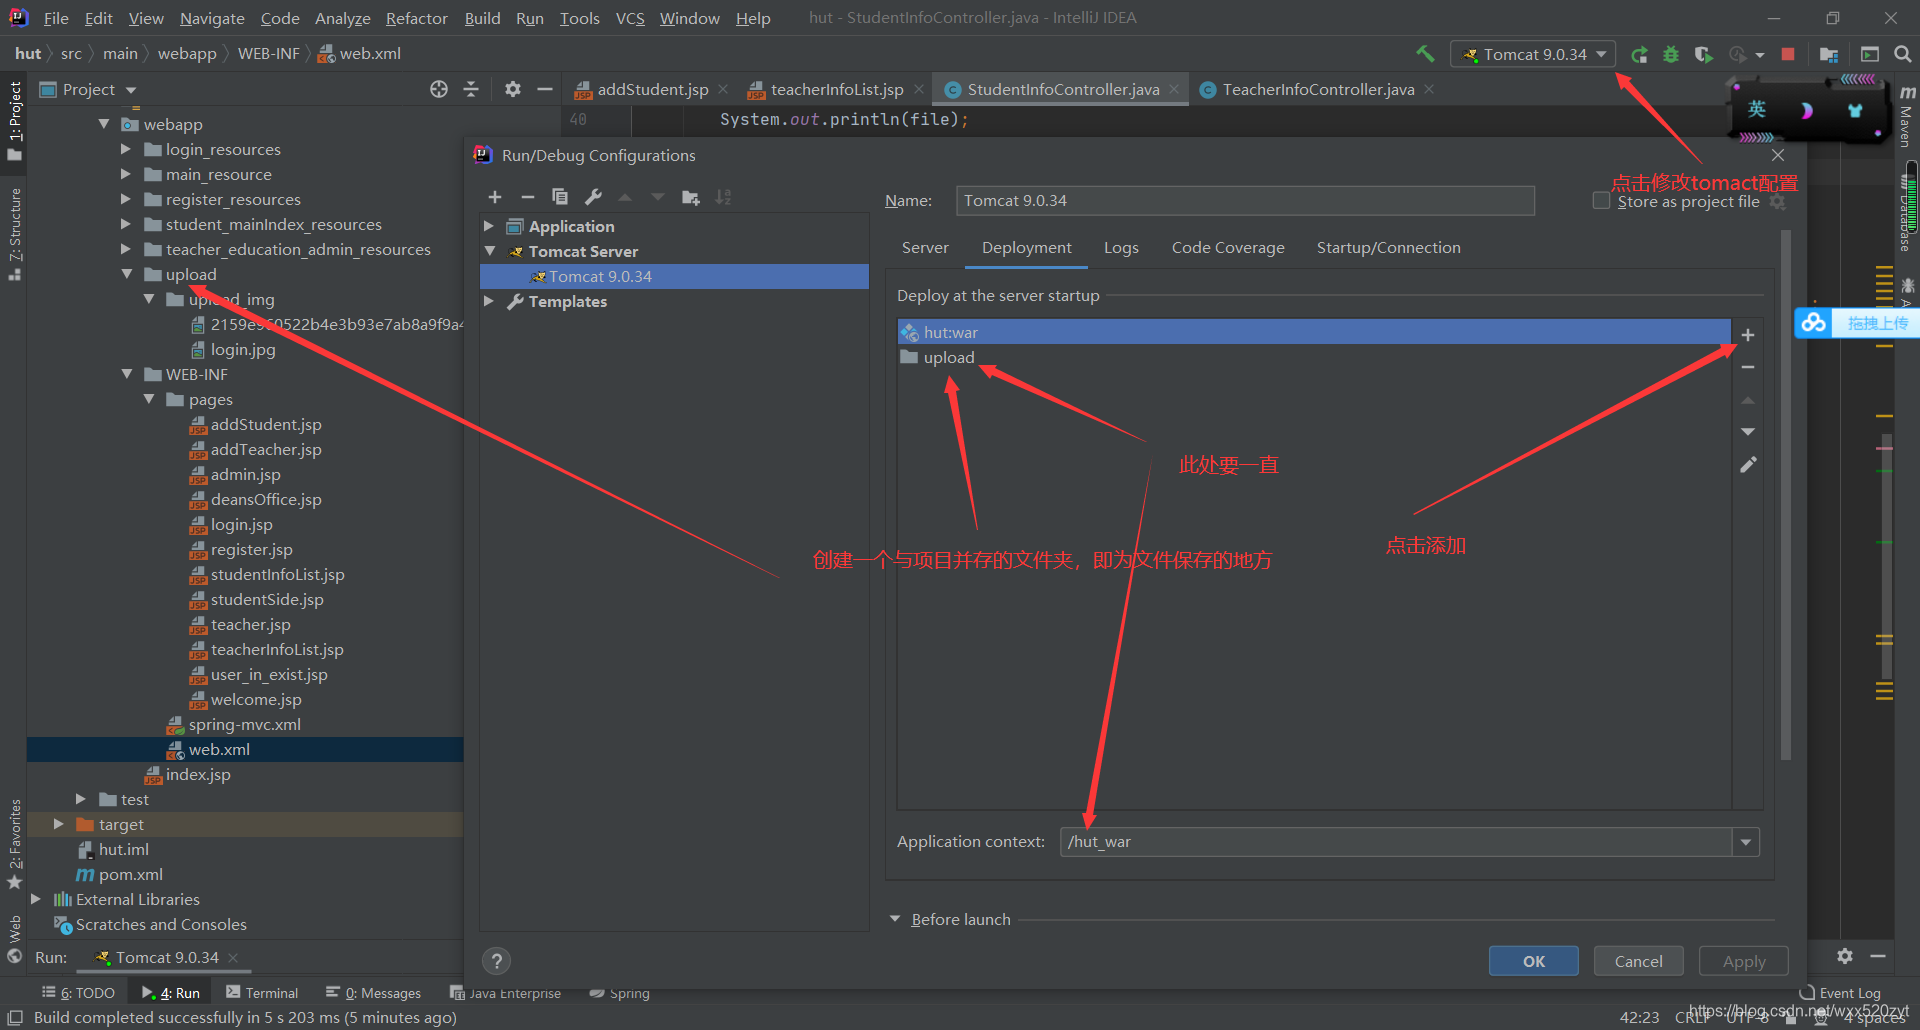Click the Cancel button
Image resolution: width=1920 pixels, height=1030 pixels.
pyautogui.click(x=1639, y=961)
